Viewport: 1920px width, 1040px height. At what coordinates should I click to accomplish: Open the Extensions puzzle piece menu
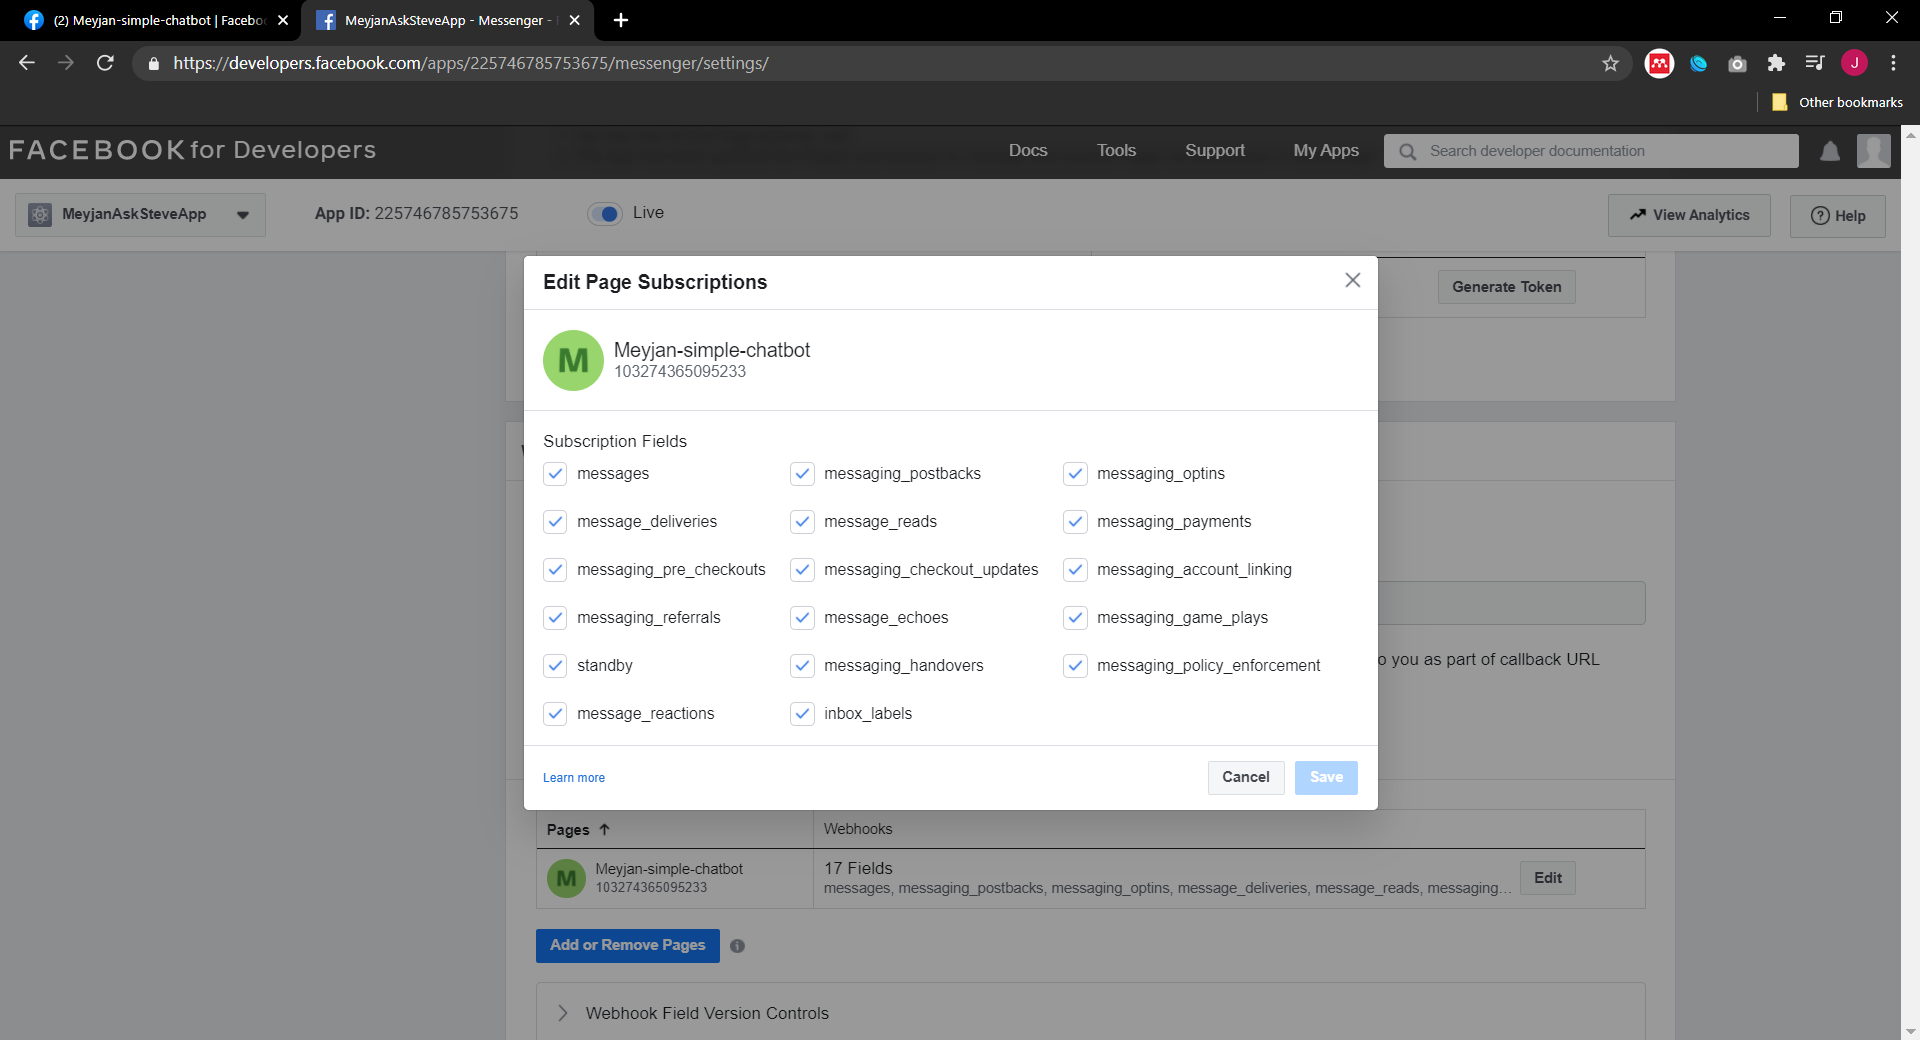point(1776,63)
